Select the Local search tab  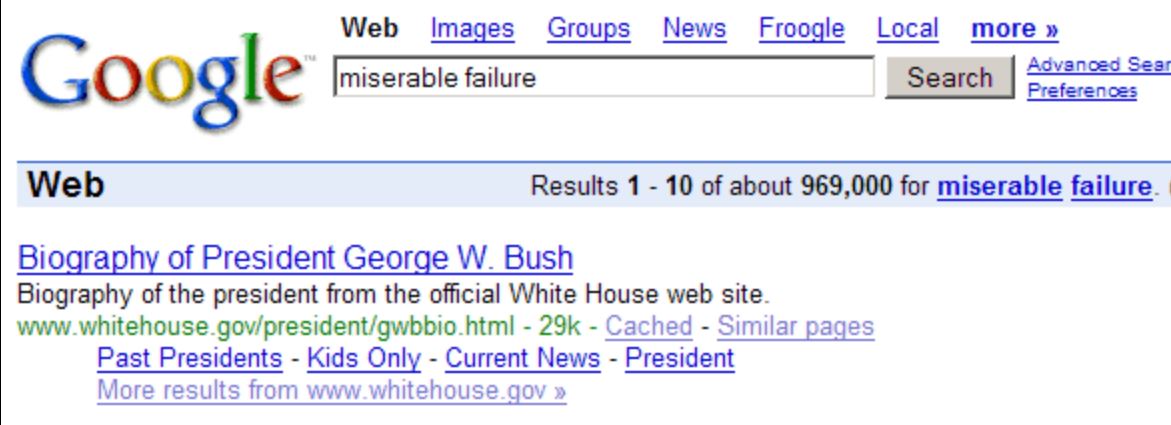point(907,28)
